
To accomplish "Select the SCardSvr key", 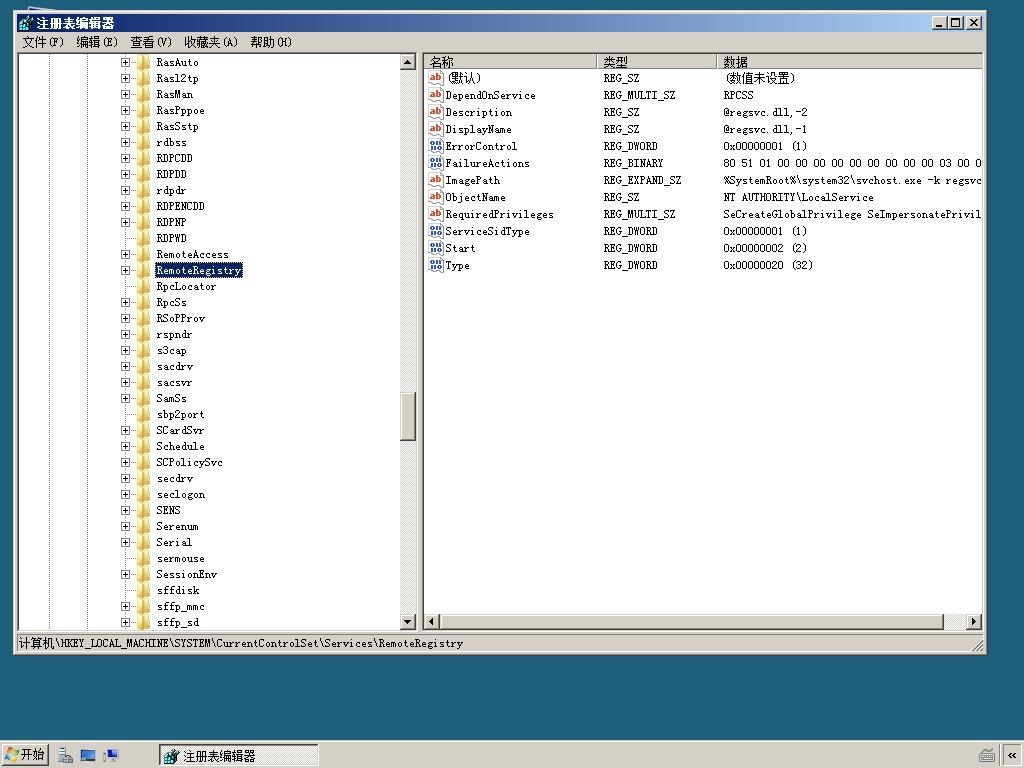I will point(180,430).
